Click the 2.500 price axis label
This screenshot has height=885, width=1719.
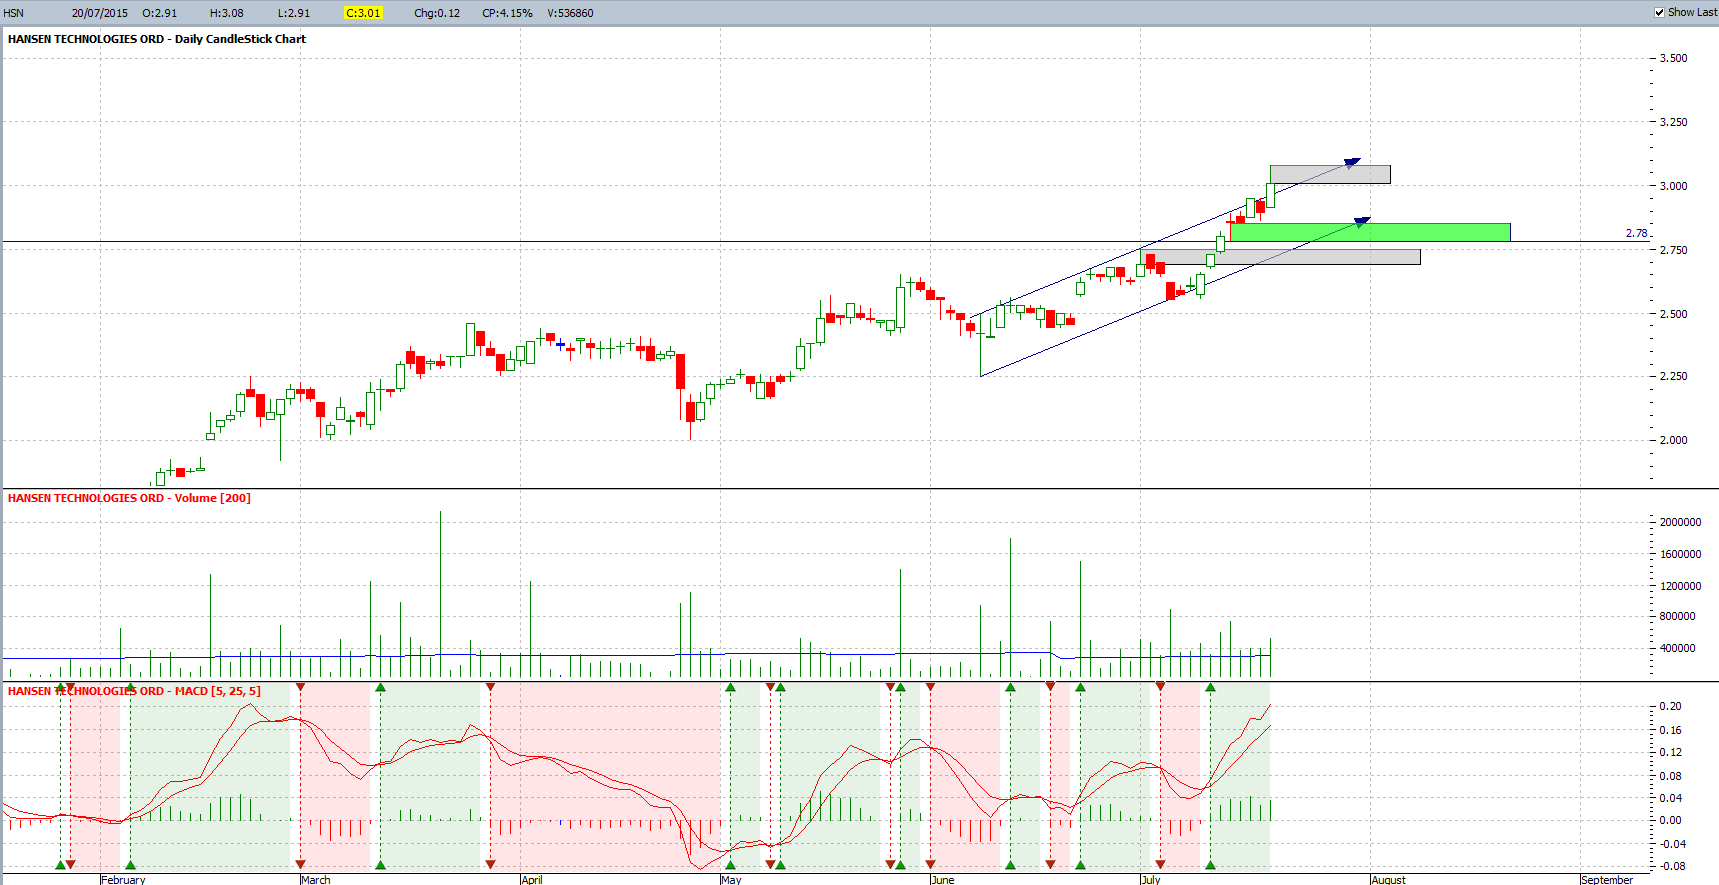(1673, 314)
